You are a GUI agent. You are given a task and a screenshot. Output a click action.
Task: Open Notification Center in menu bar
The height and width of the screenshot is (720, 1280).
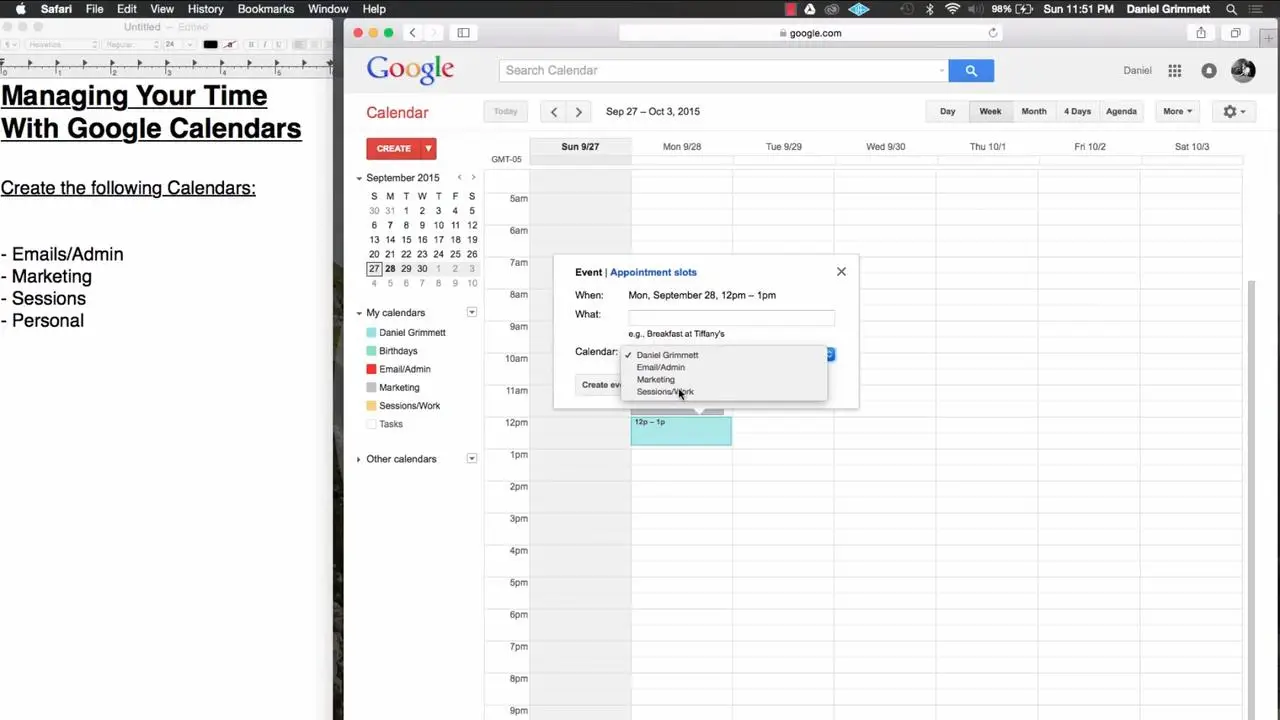click(x=1257, y=9)
